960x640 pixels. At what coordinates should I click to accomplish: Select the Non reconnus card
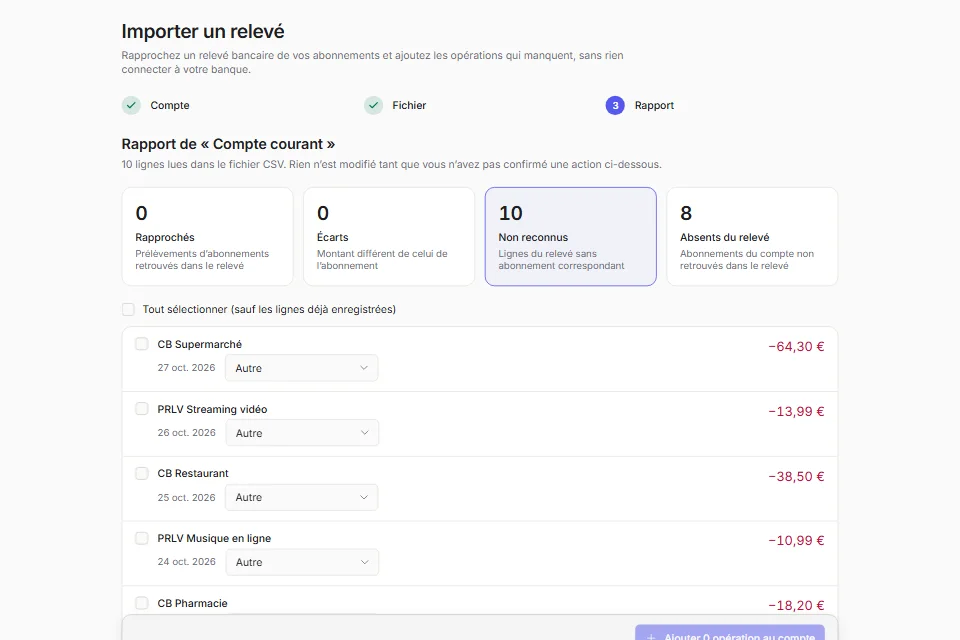pos(571,236)
